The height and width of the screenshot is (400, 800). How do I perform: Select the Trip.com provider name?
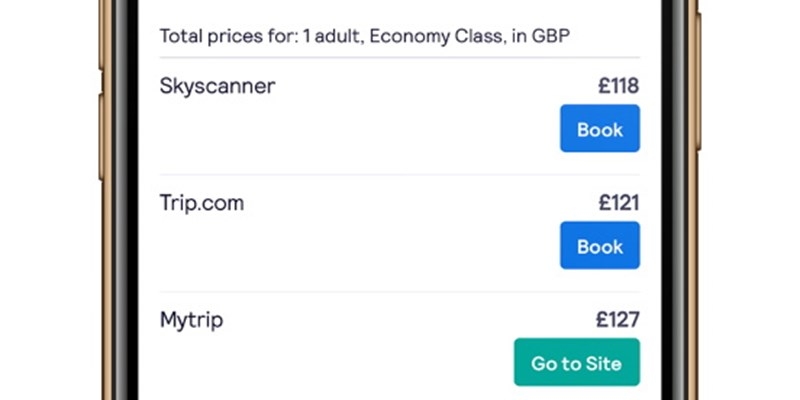pyautogui.click(x=201, y=204)
